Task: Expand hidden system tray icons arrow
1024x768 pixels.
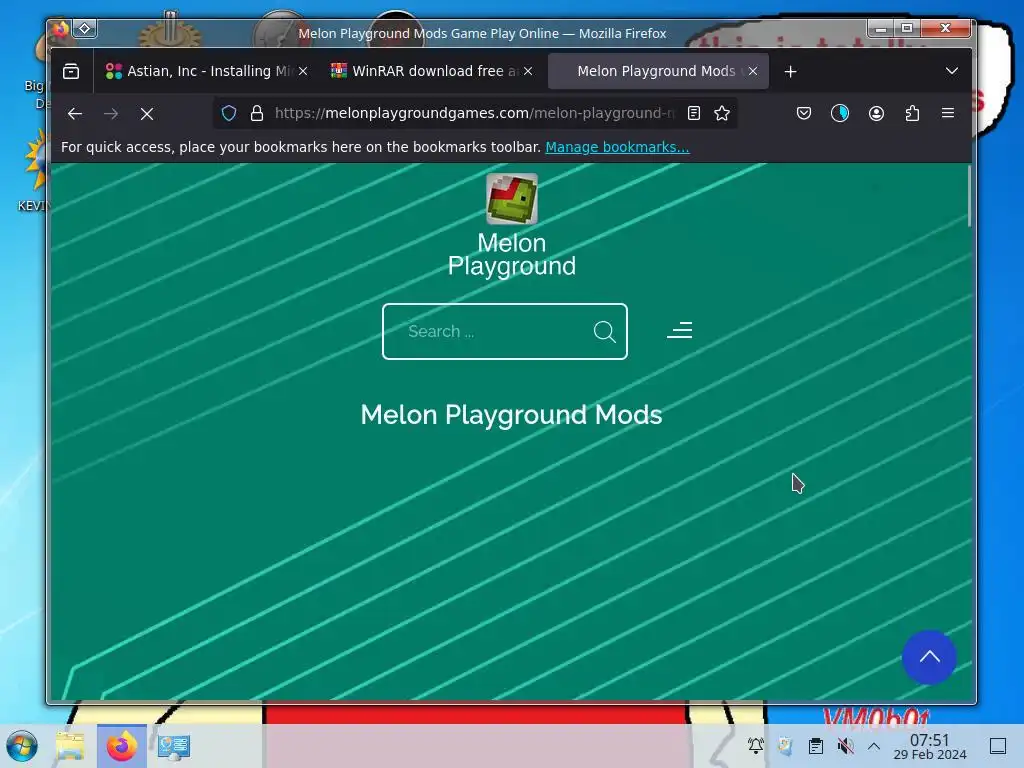Action: coord(874,746)
